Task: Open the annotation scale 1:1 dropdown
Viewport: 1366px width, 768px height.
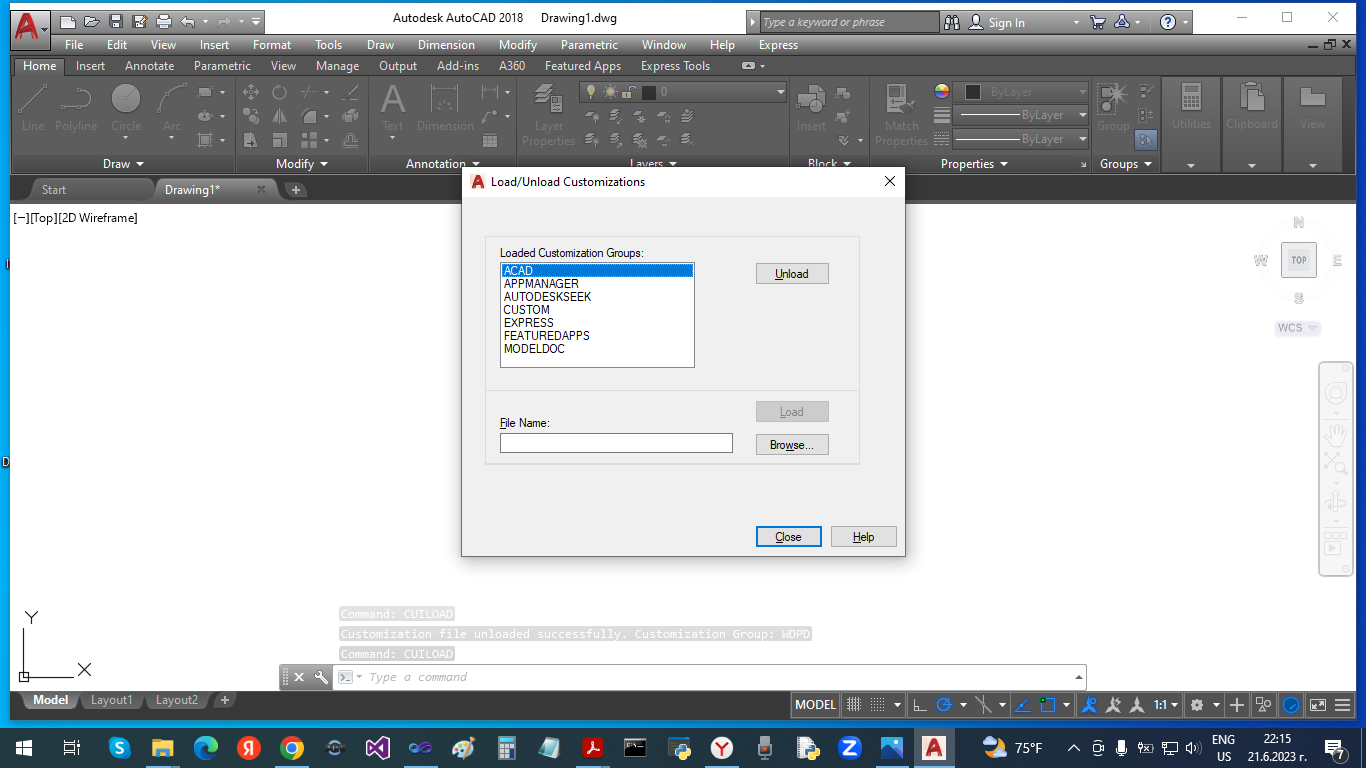Action: coord(1166,705)
